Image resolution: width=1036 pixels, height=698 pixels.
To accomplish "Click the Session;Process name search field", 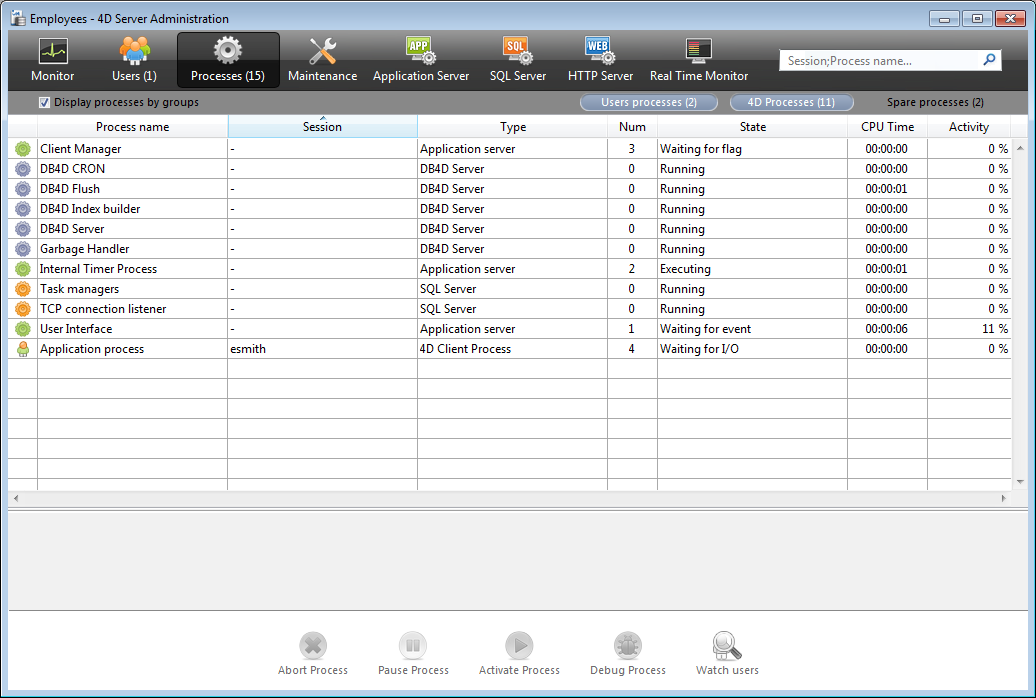I will tap(880, 61).
